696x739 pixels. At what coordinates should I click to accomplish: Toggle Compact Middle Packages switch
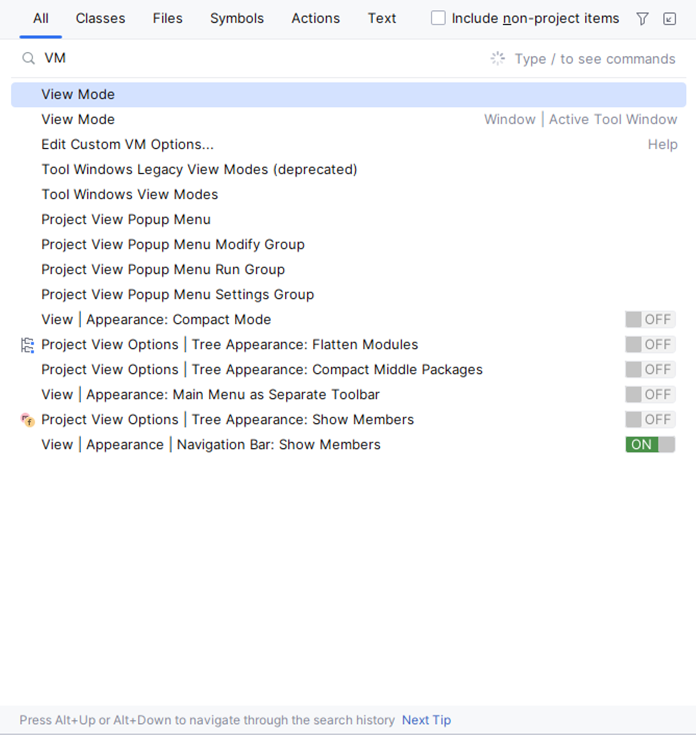(650, 370)
